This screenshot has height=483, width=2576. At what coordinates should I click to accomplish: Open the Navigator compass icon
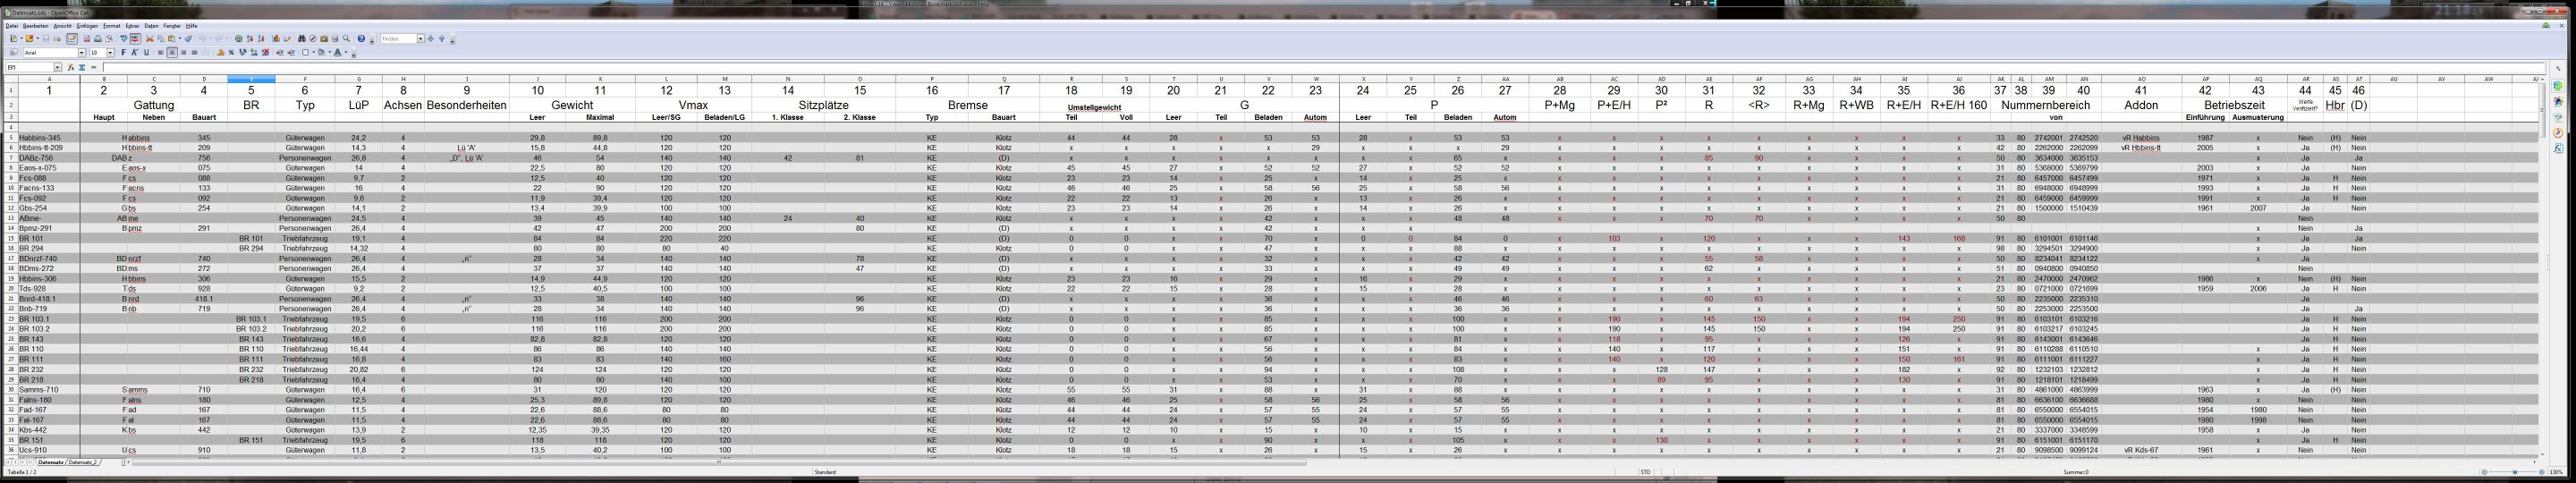pos(313,39)
